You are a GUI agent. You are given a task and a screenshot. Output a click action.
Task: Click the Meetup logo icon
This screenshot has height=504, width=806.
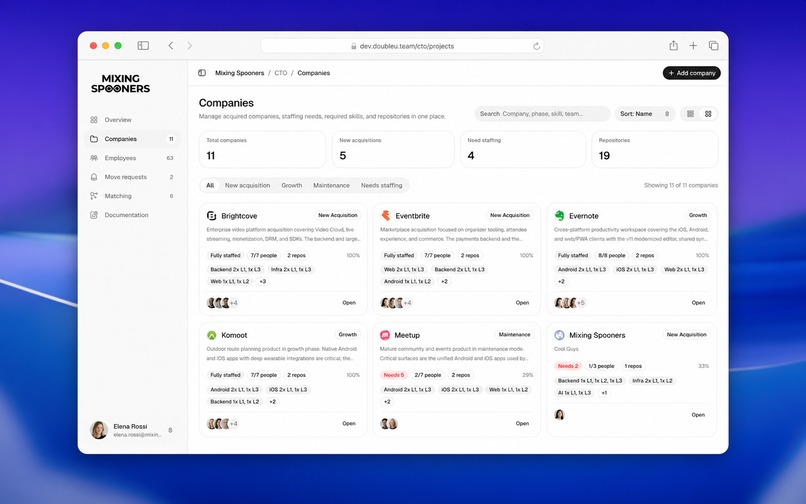tap(385, 335)
